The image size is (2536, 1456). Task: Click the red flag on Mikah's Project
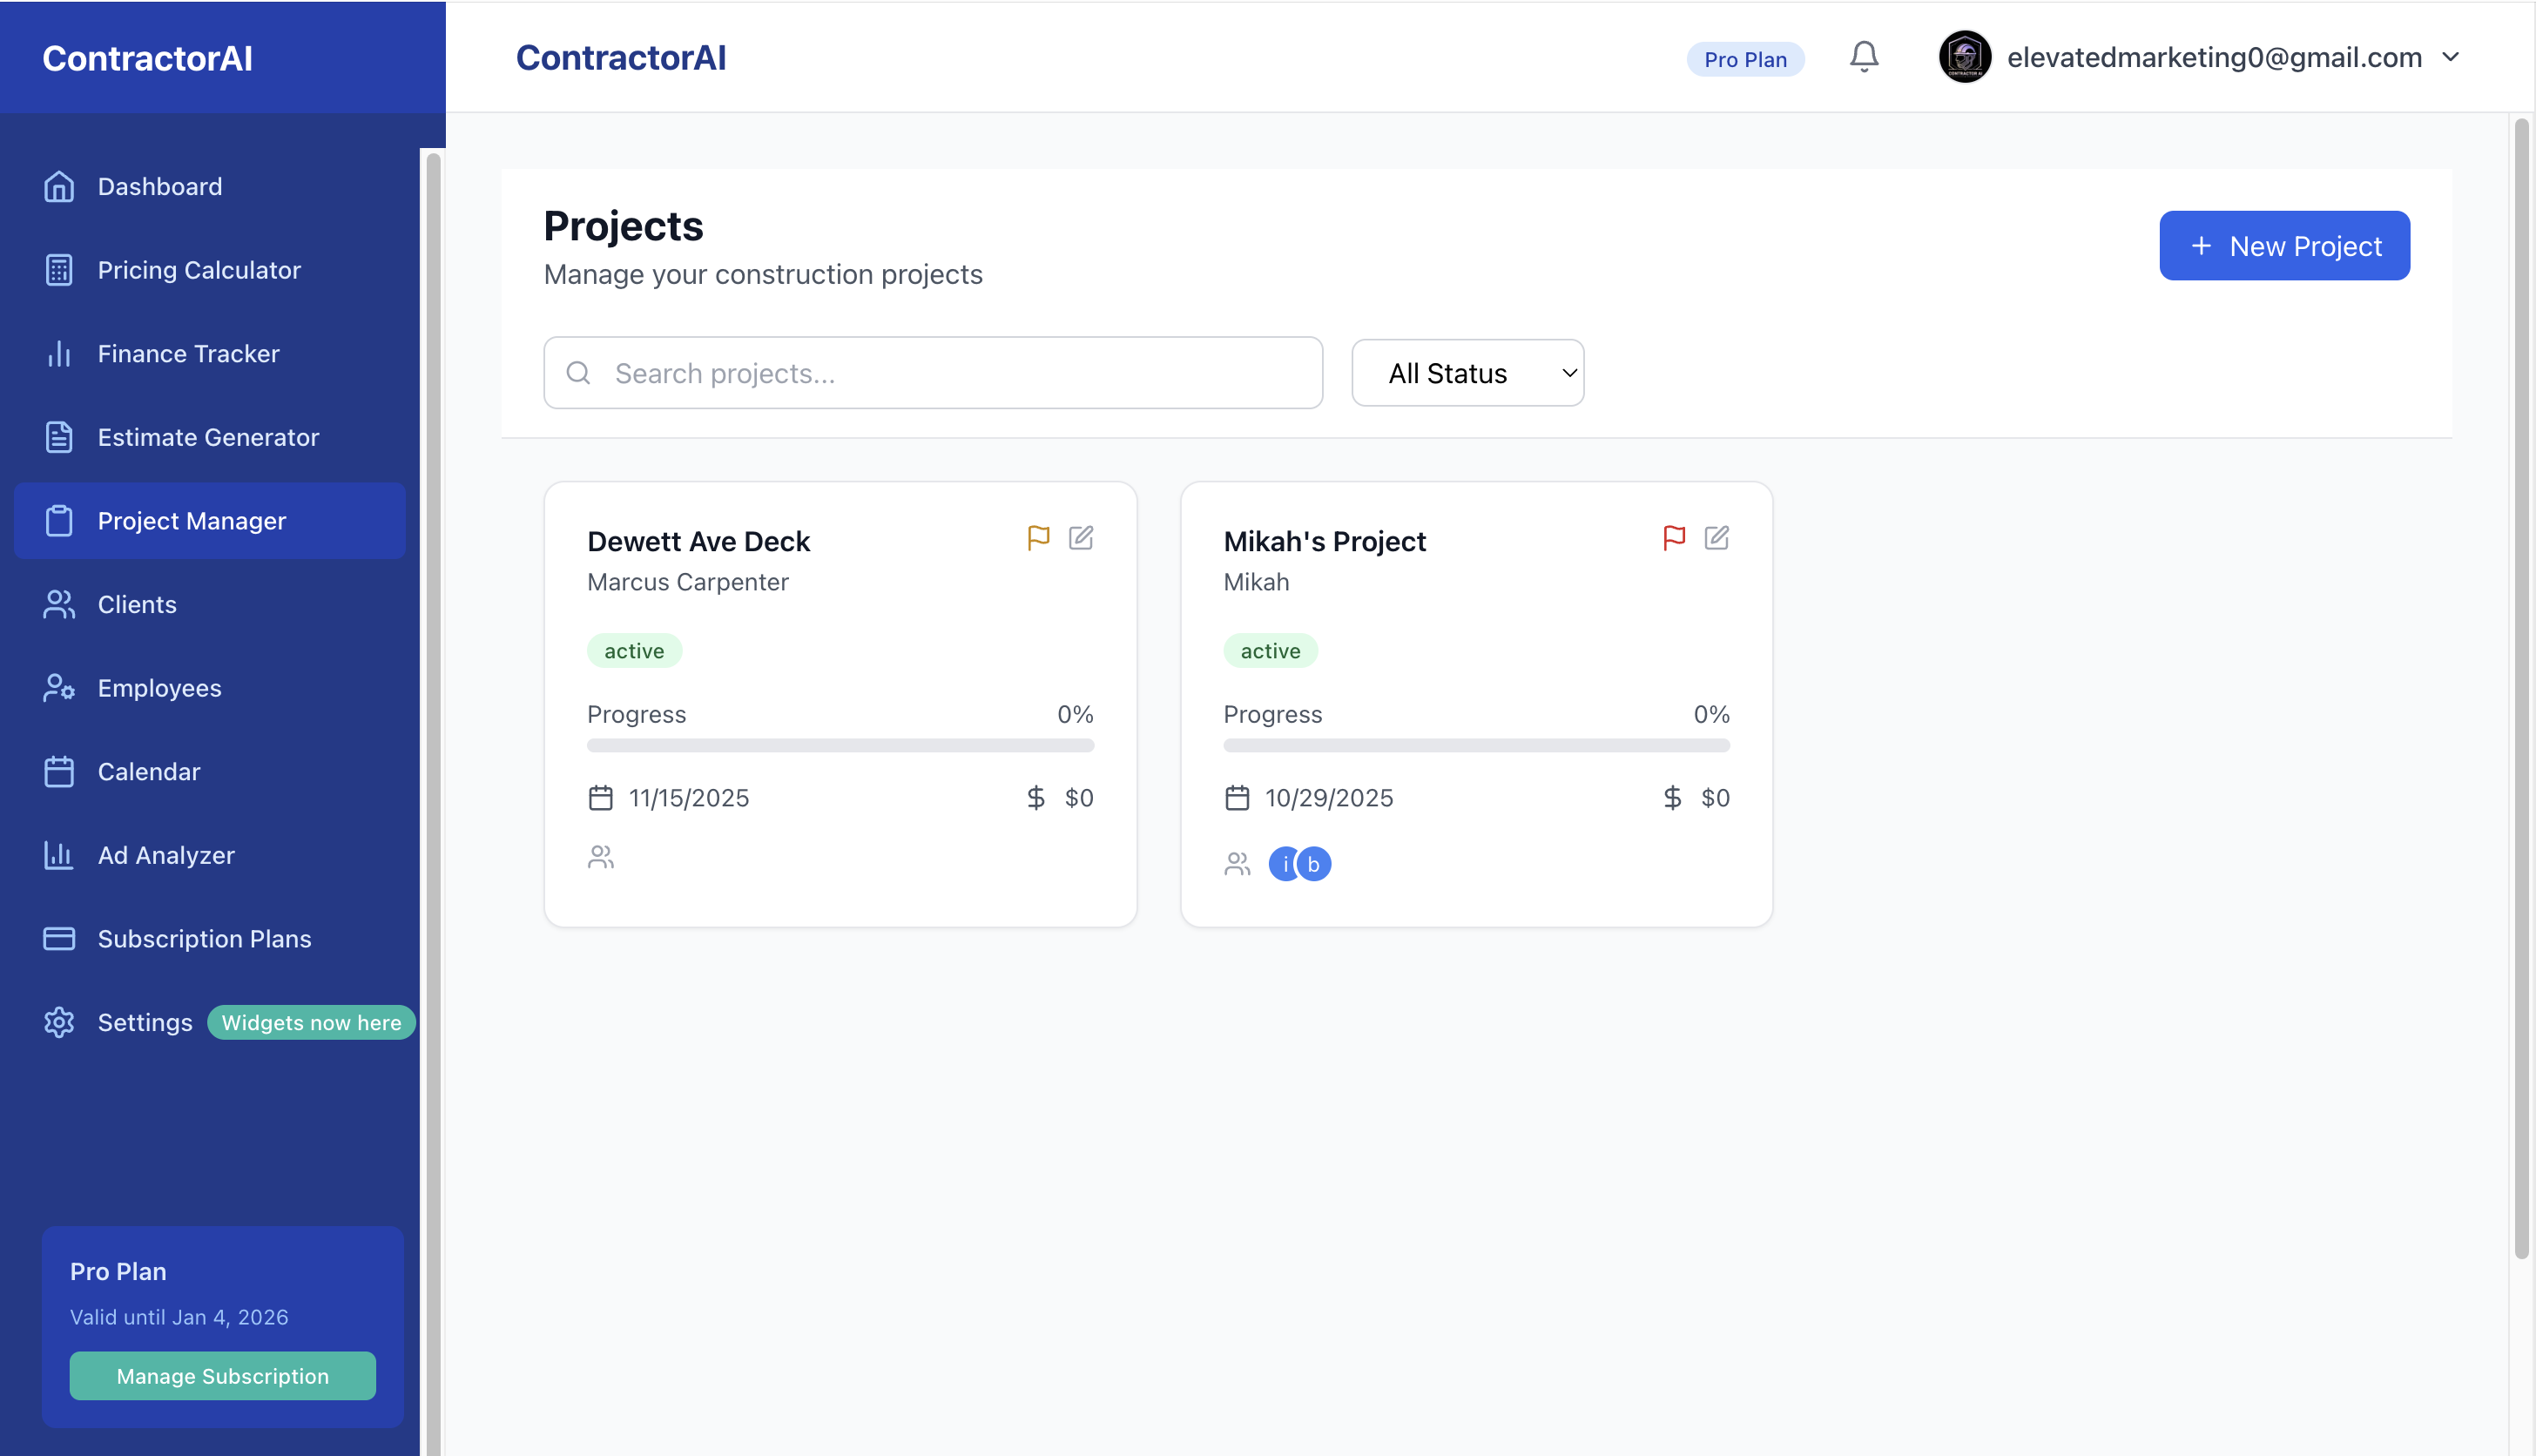coord(1673,537)
